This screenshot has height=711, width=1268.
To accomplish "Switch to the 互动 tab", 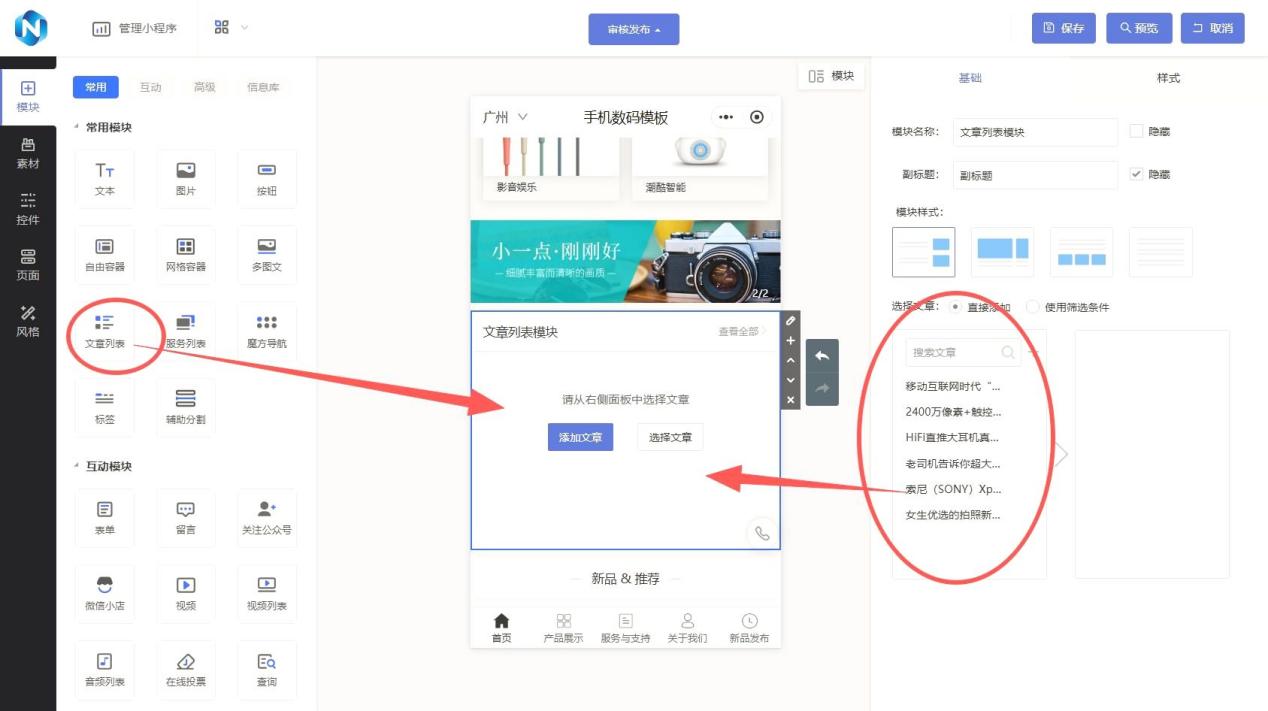I will [x=150, y=87].
